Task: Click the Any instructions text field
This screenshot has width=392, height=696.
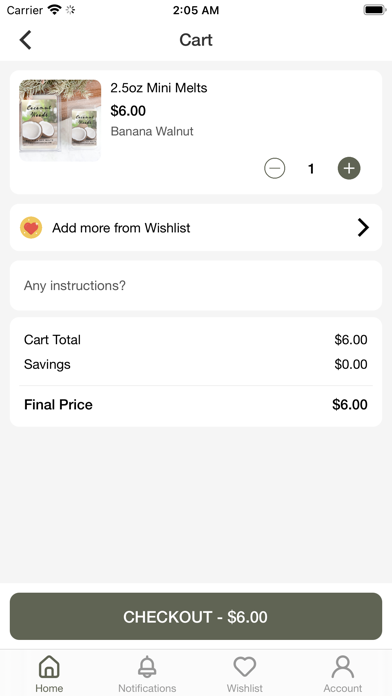Action: [x=196, y=285]
